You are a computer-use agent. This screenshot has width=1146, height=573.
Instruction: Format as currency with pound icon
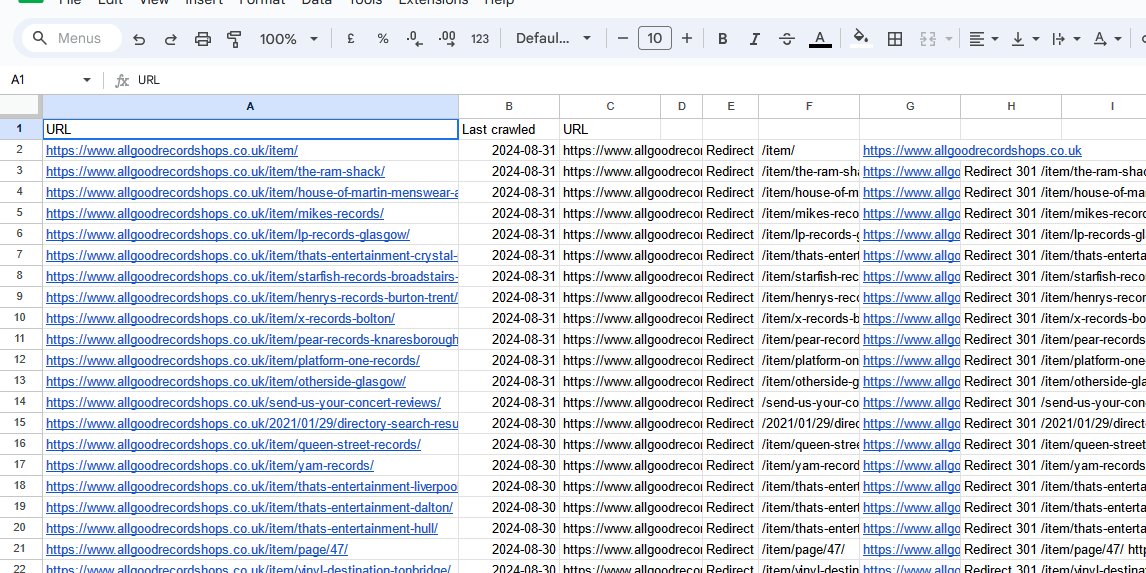click(x=351, y=39)
